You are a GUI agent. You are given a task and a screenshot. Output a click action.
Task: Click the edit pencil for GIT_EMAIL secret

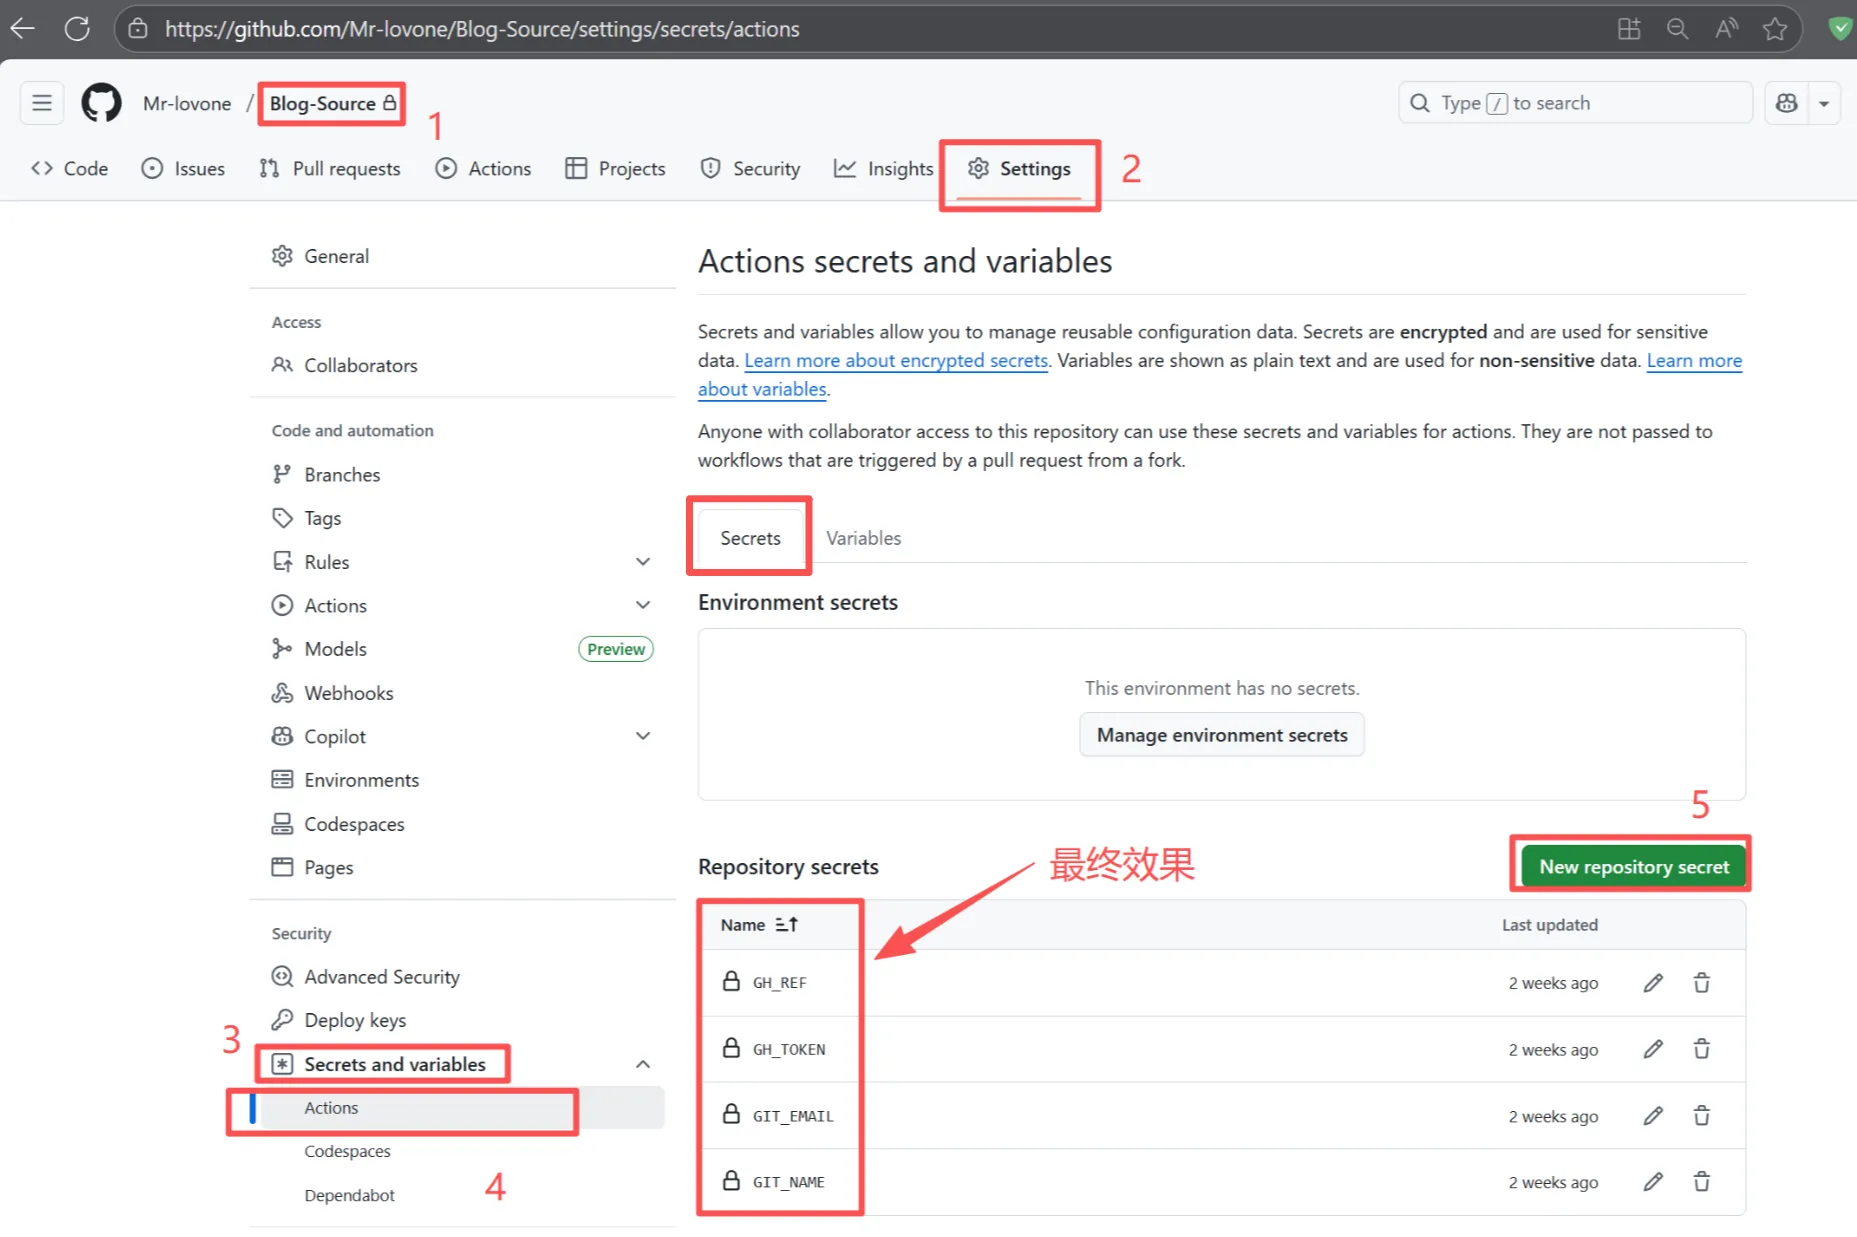click(x=1653, y=1116)
